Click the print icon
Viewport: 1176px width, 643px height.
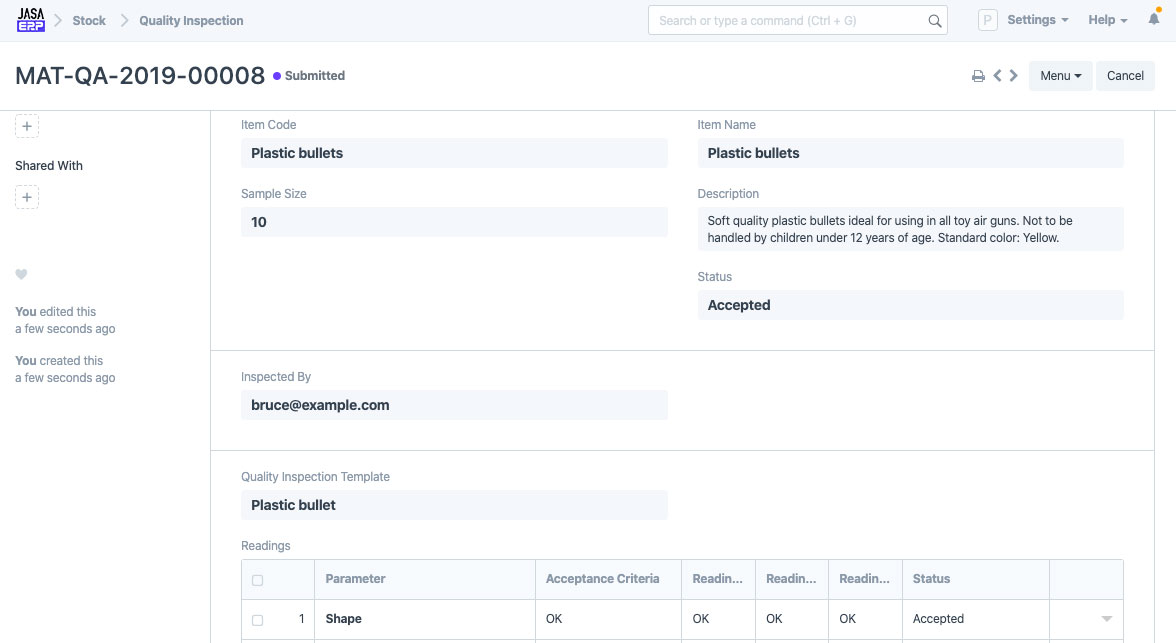pos(978,76)
